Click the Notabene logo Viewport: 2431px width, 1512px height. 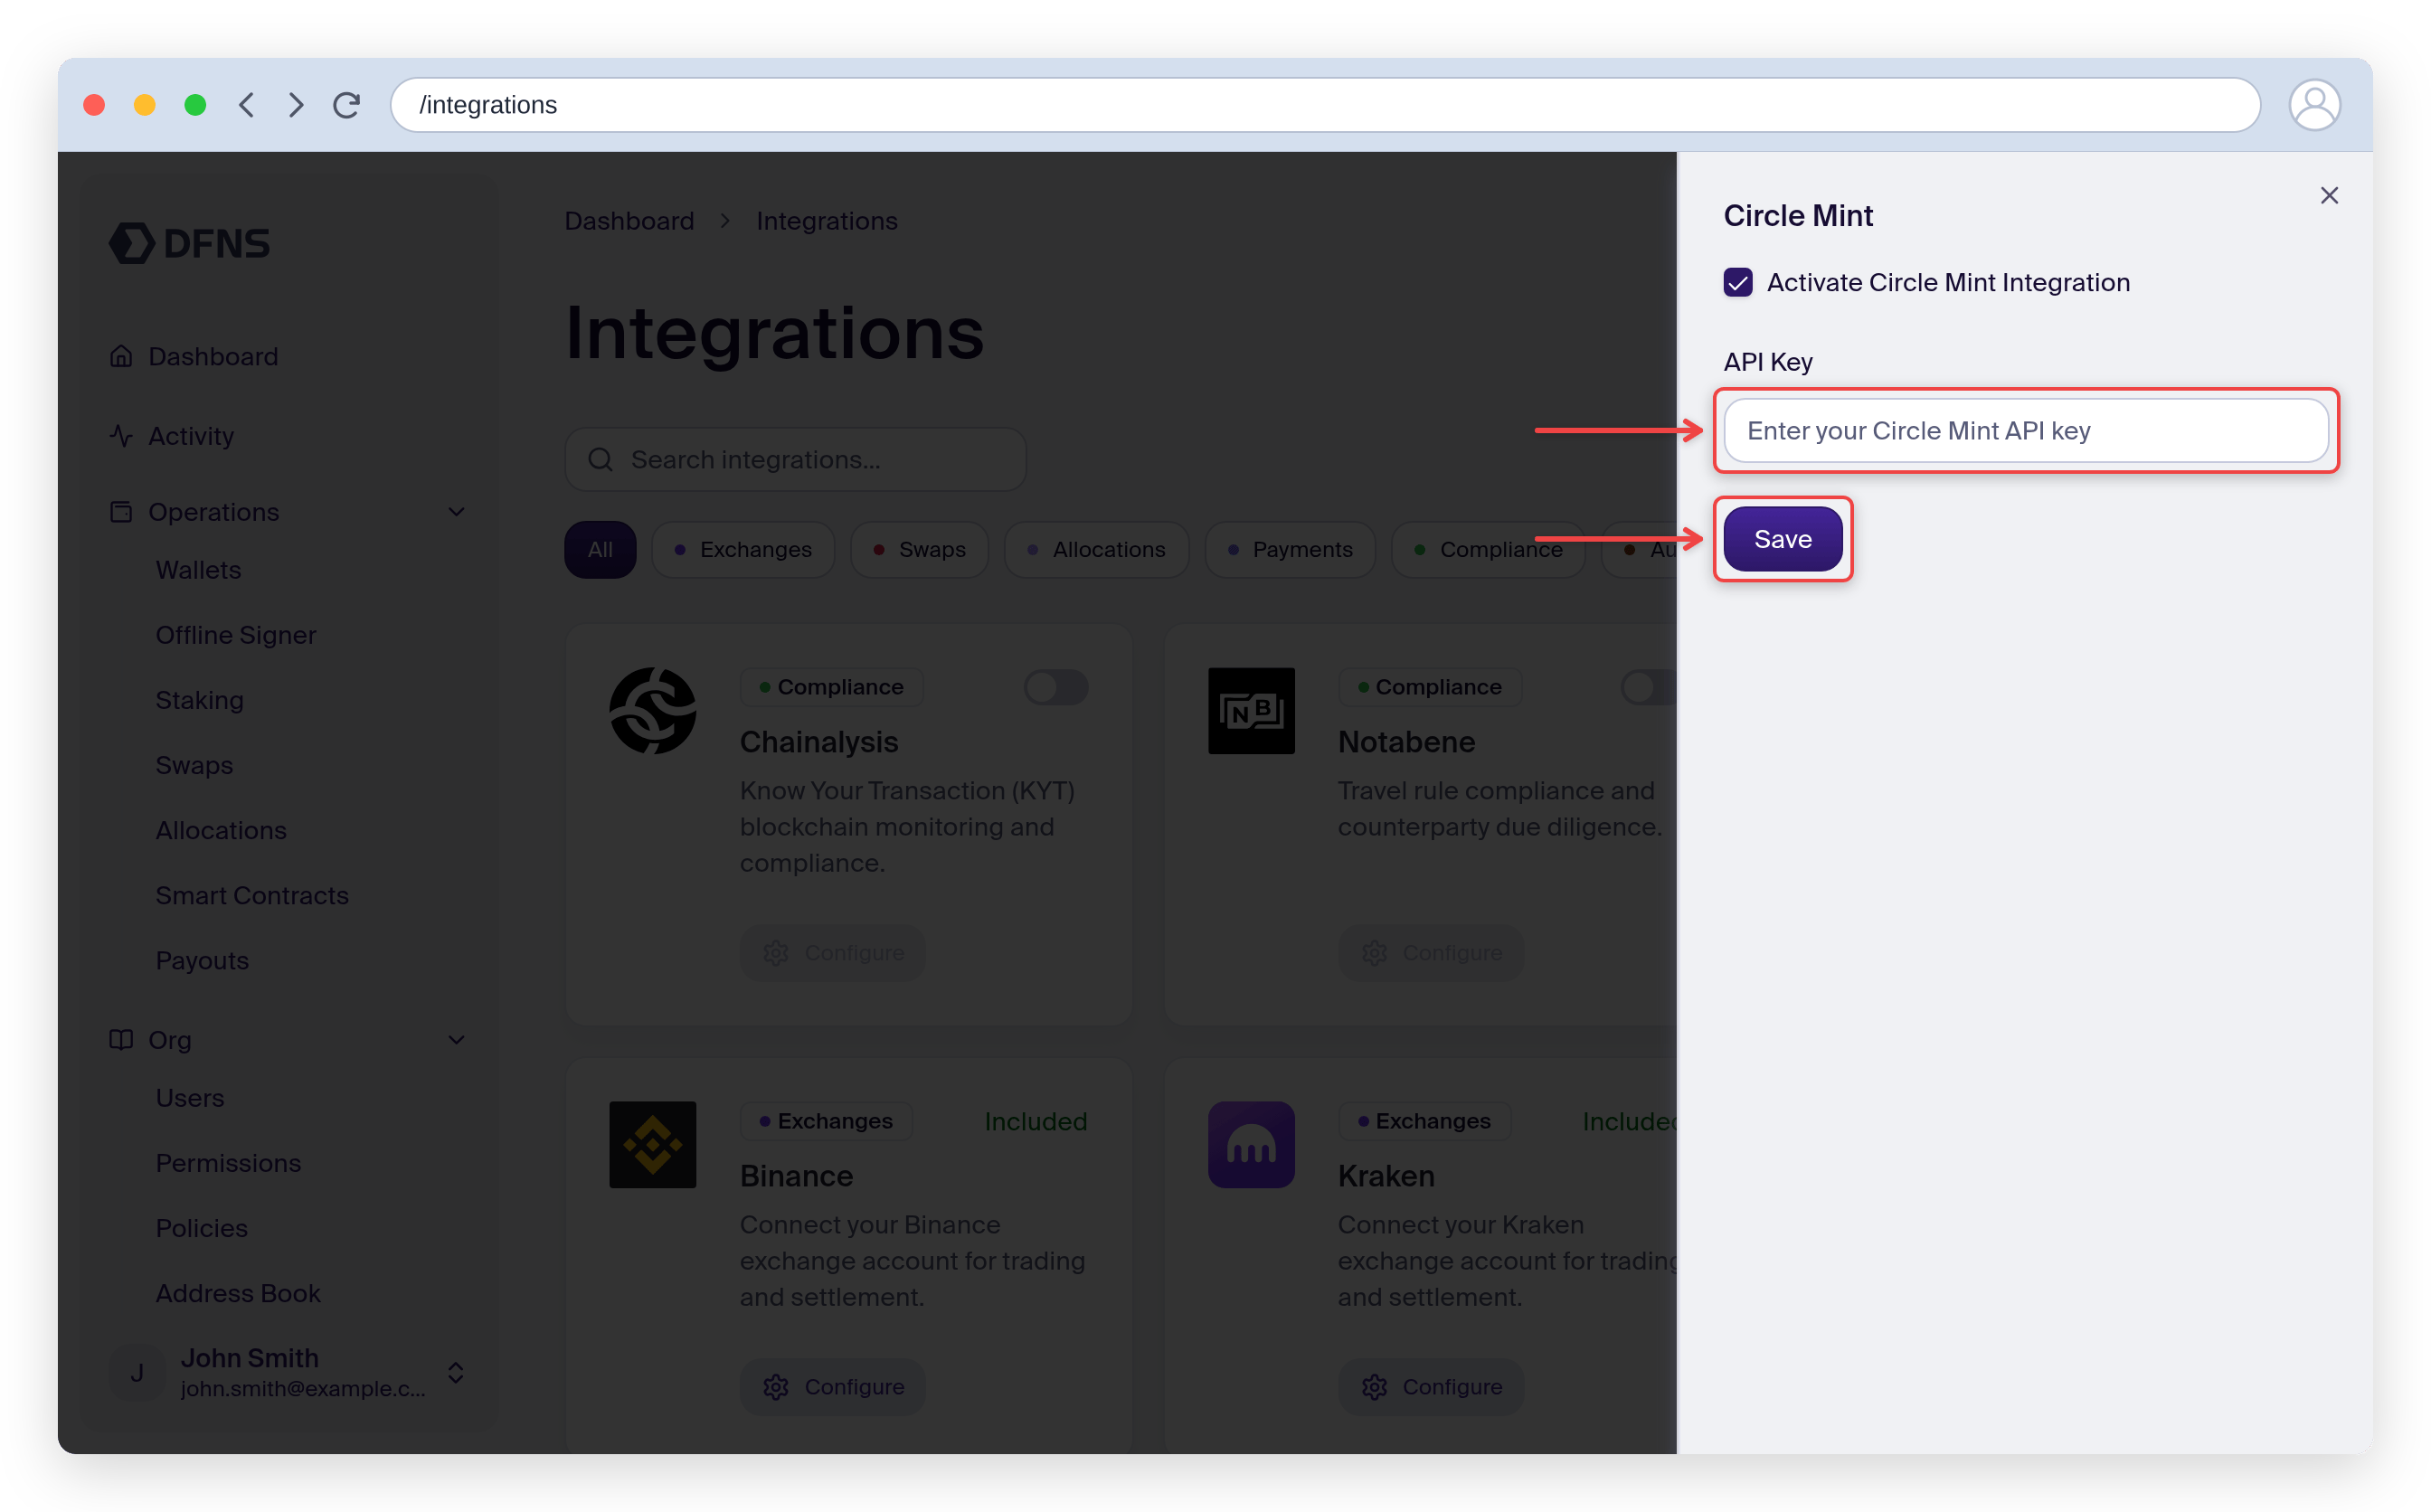(x=1251, y=711)
